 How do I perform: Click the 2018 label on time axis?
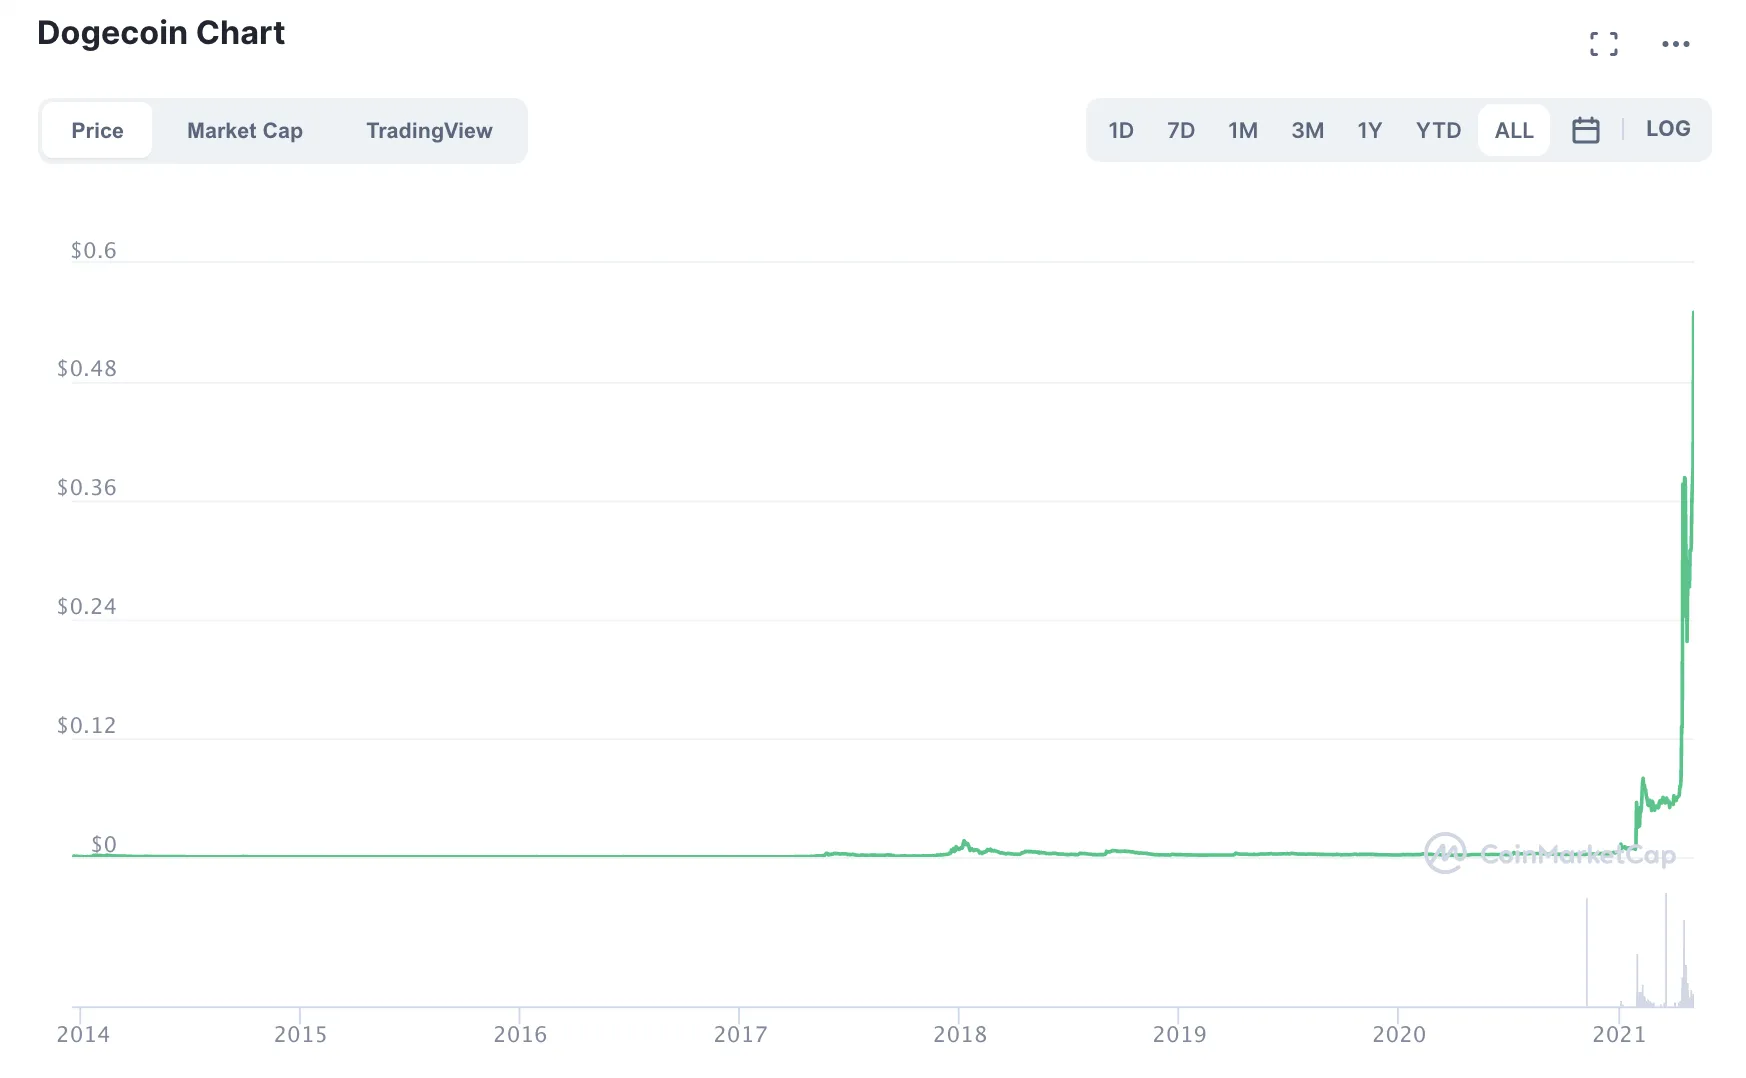click(959, 1034)
